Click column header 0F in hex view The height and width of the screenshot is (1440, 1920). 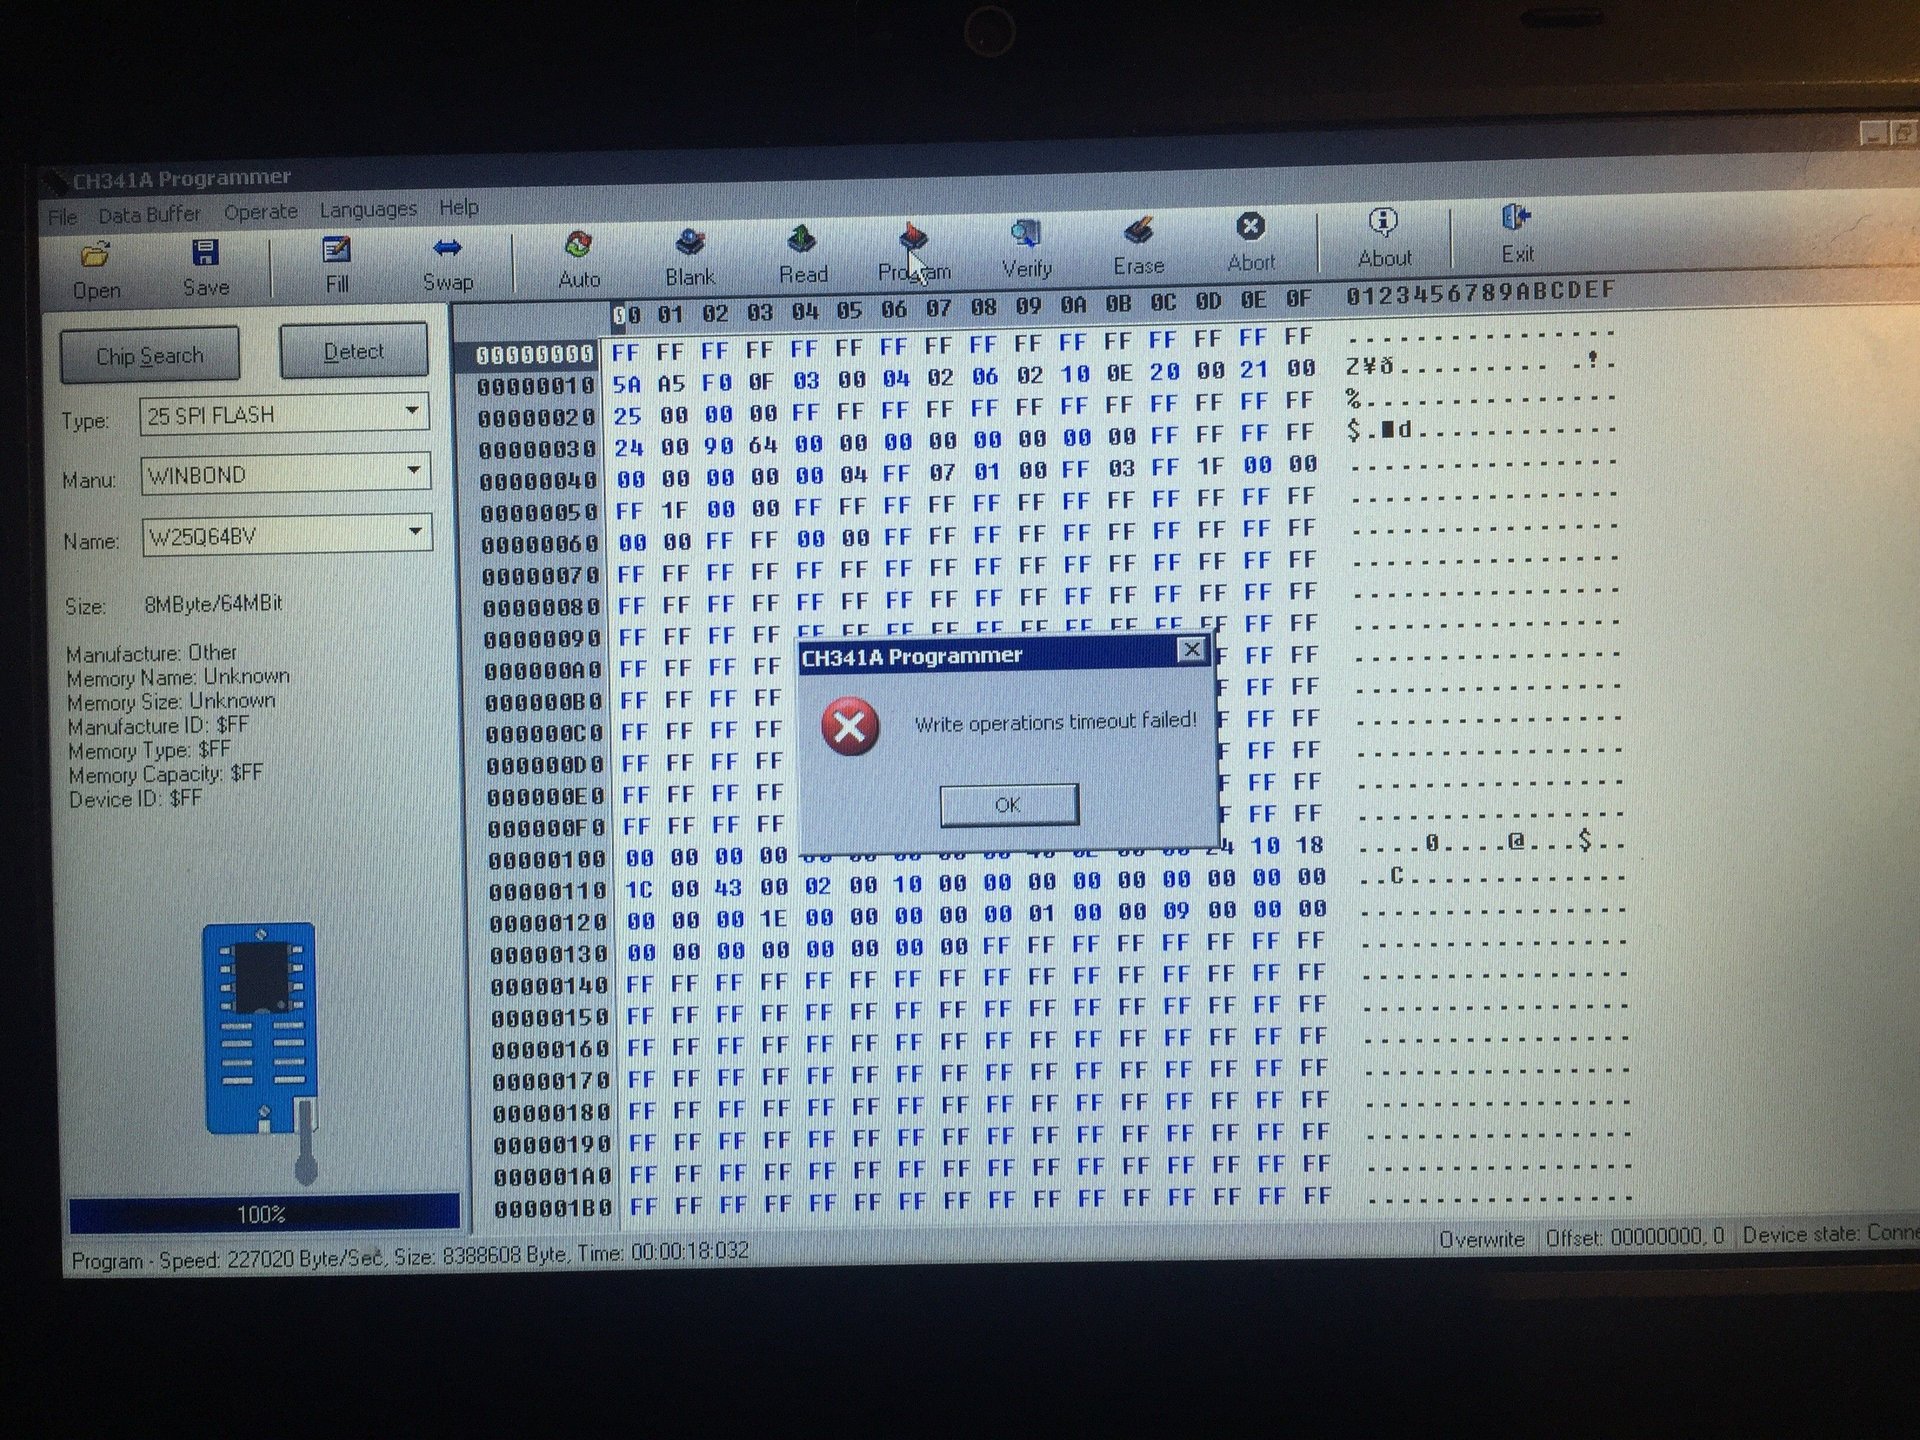1297,299
